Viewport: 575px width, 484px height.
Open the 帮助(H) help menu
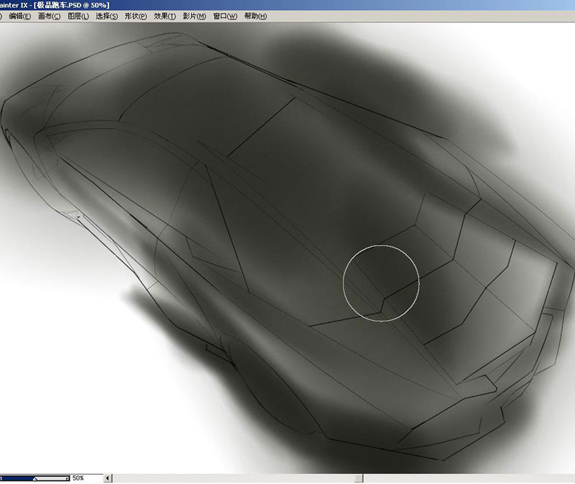255,16
